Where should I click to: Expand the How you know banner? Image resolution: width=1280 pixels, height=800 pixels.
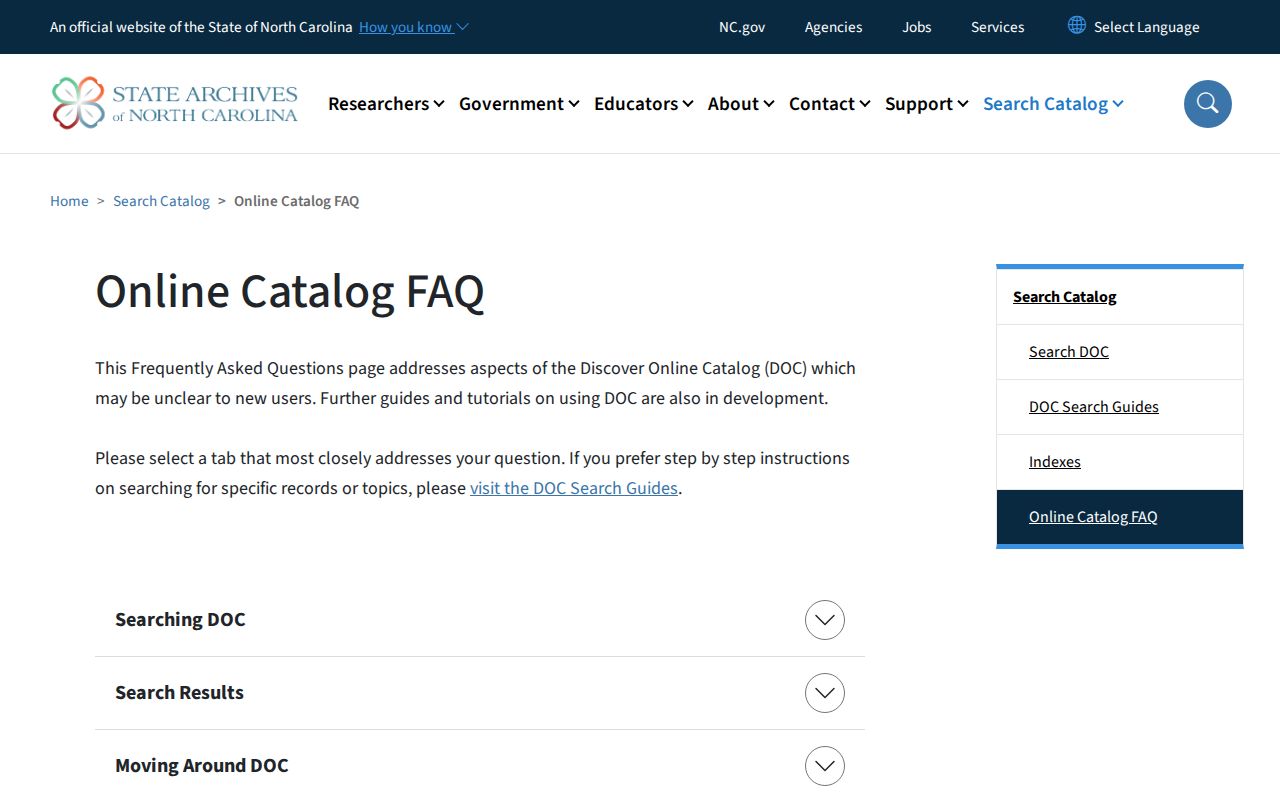413,27
